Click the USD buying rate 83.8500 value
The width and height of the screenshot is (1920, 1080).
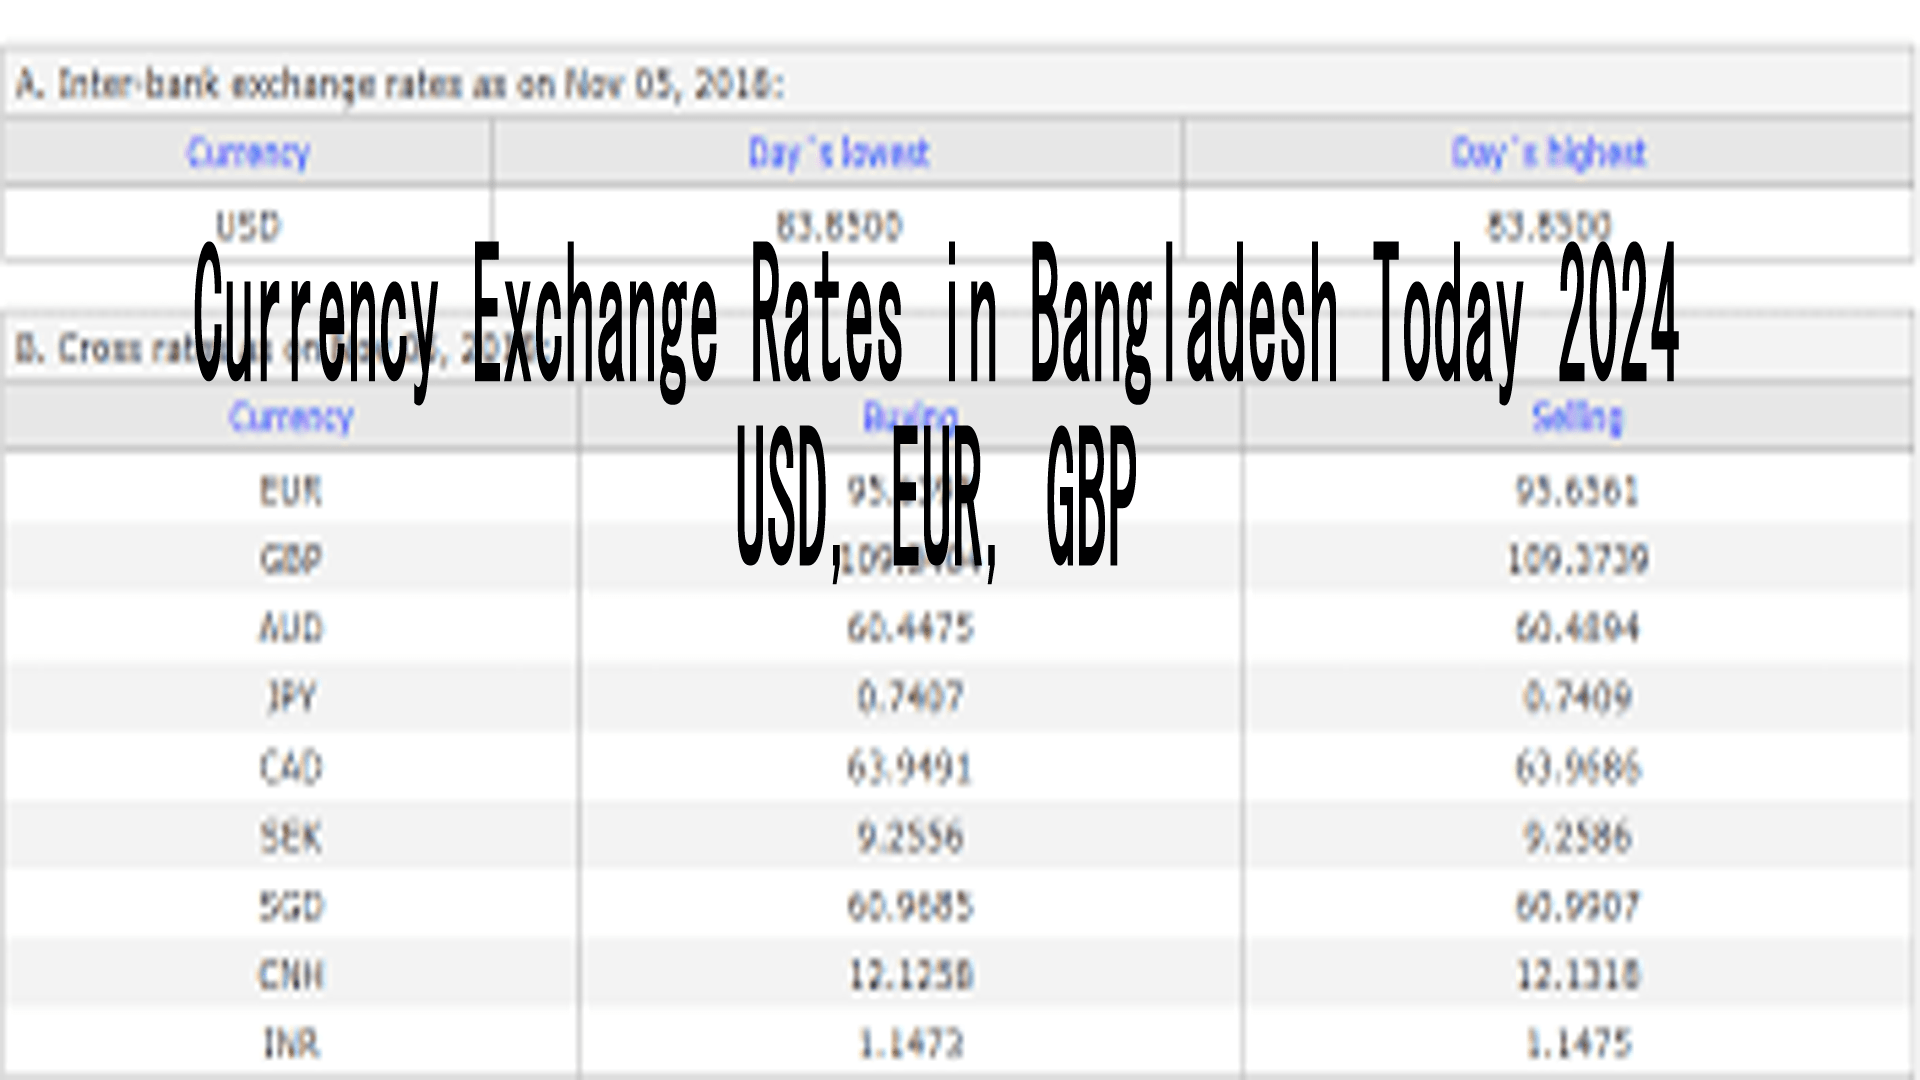click(x=838, y=225)
